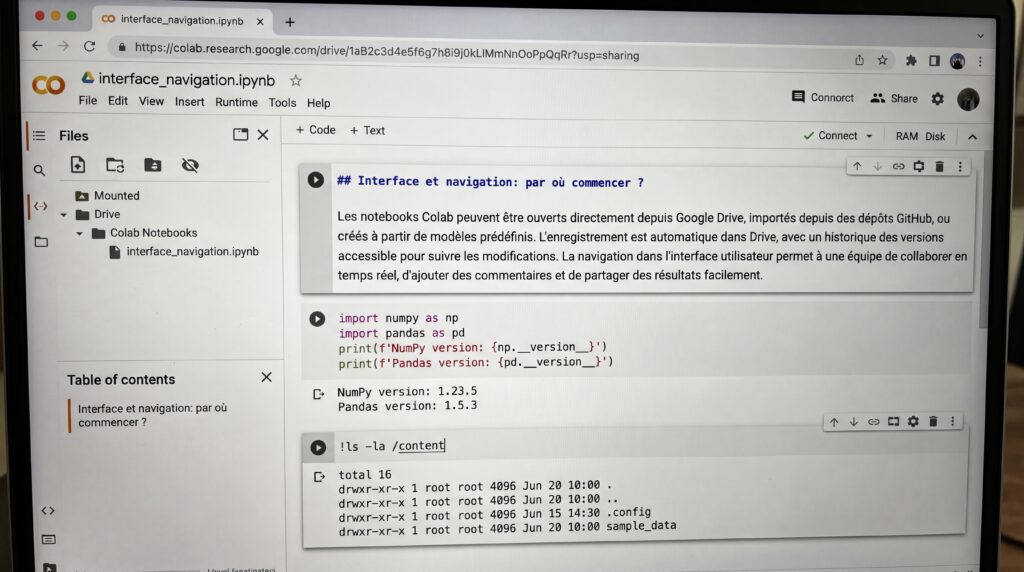Copy link to first cell
Image resolution: width=1024 pixels, height=572 pixels.
(899, 167)
